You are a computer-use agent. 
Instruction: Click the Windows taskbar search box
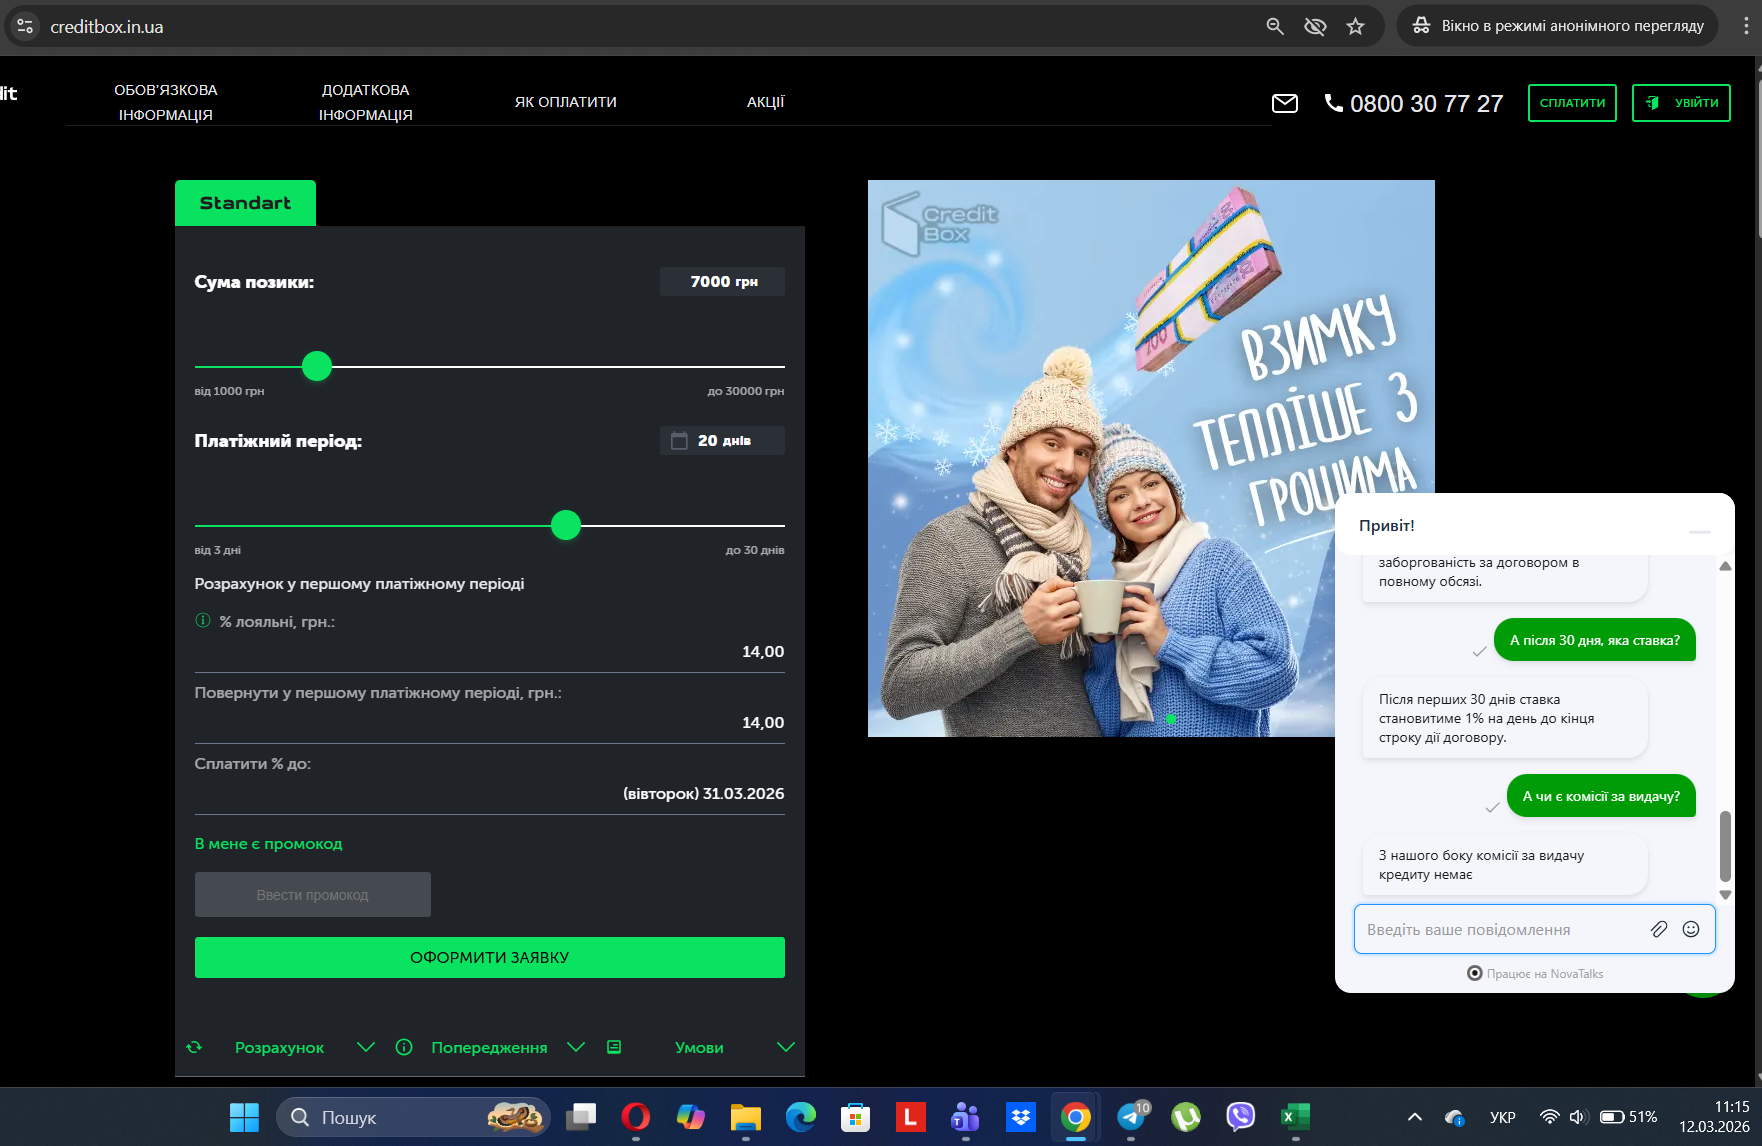coord(413,1117)
